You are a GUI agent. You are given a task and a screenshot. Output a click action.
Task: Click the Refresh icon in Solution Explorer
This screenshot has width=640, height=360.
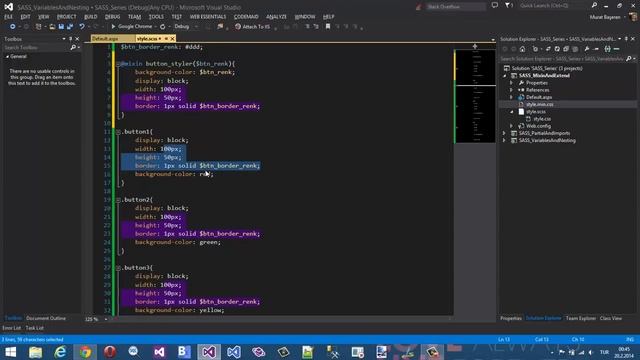(x=557, y=49)
